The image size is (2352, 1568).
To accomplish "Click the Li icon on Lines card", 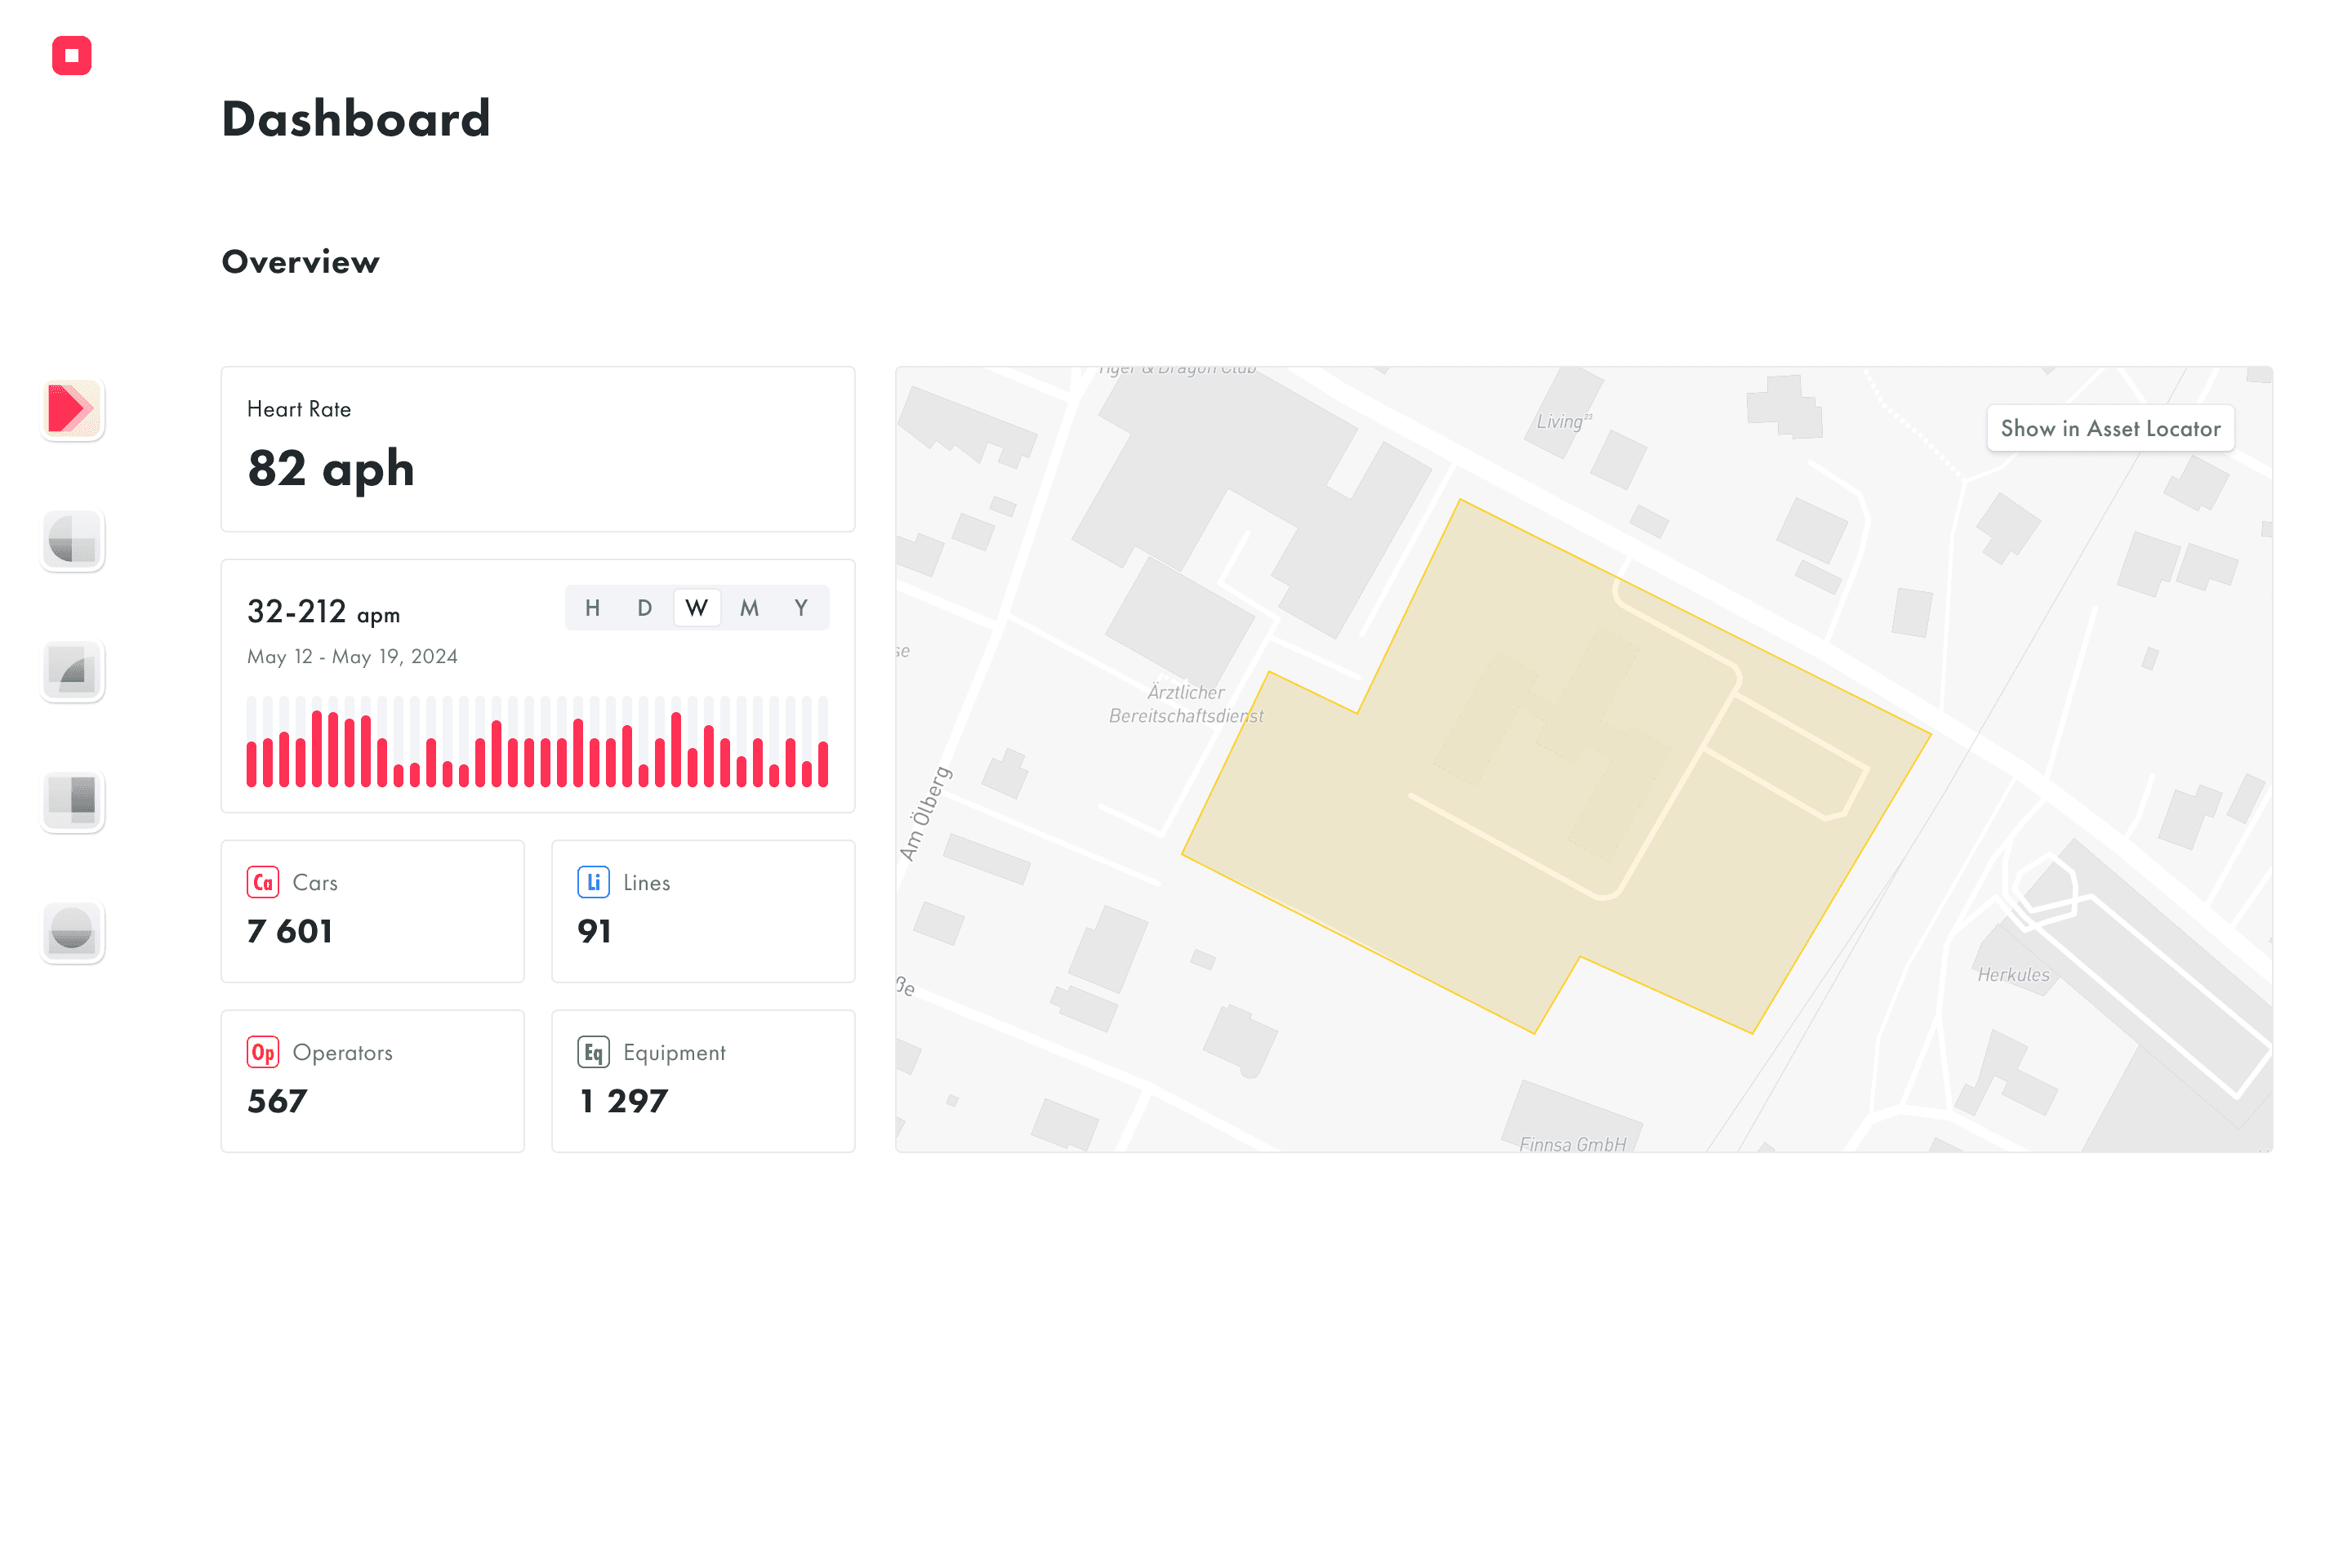I will pos(593,882).
